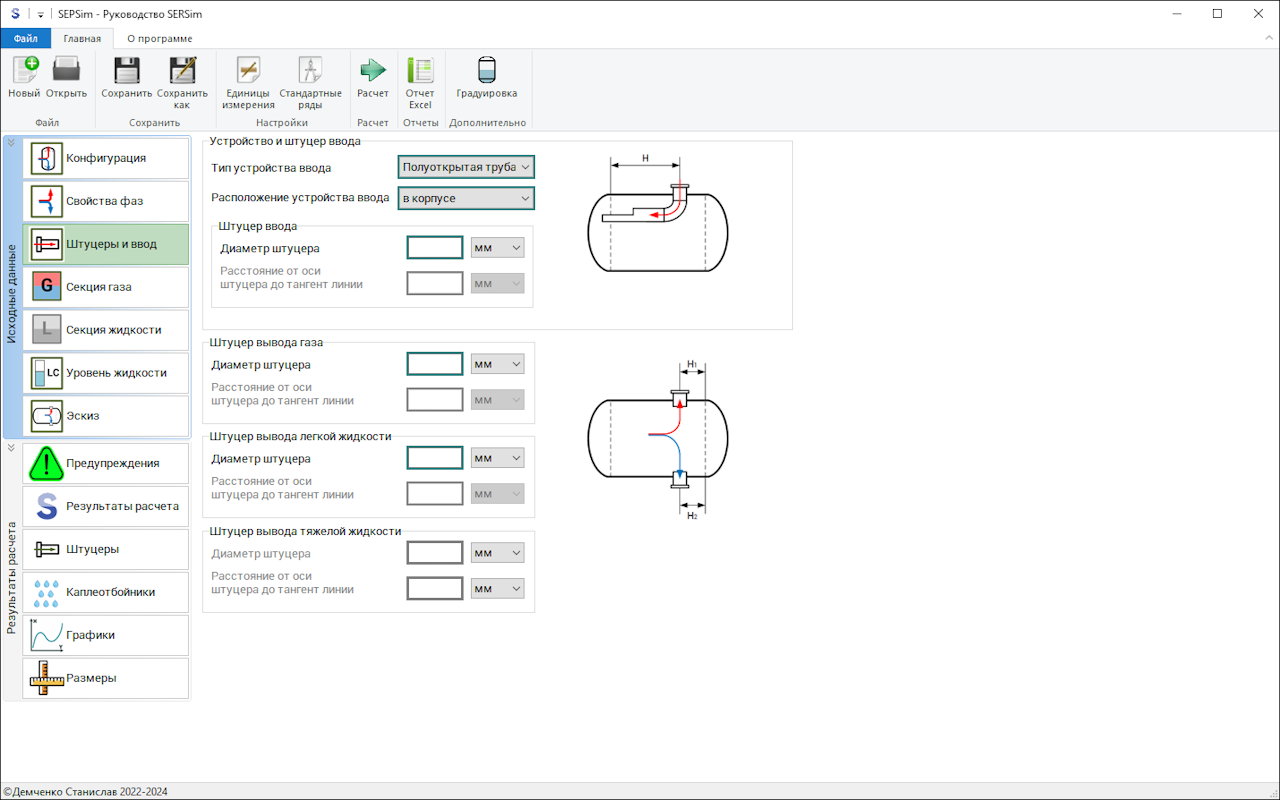
Task: Open the Файл menu tab
Action: [25, 39]
